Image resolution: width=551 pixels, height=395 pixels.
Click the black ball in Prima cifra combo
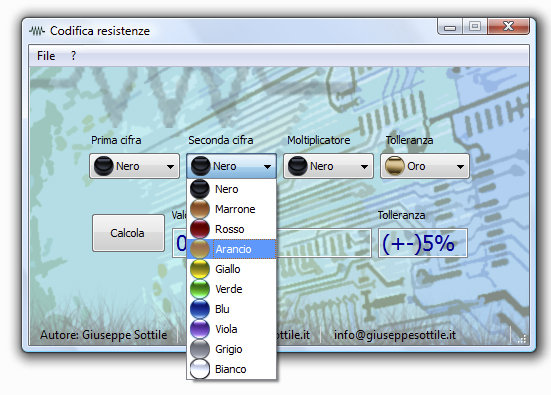pyautogui.click(x=104, y=166)
